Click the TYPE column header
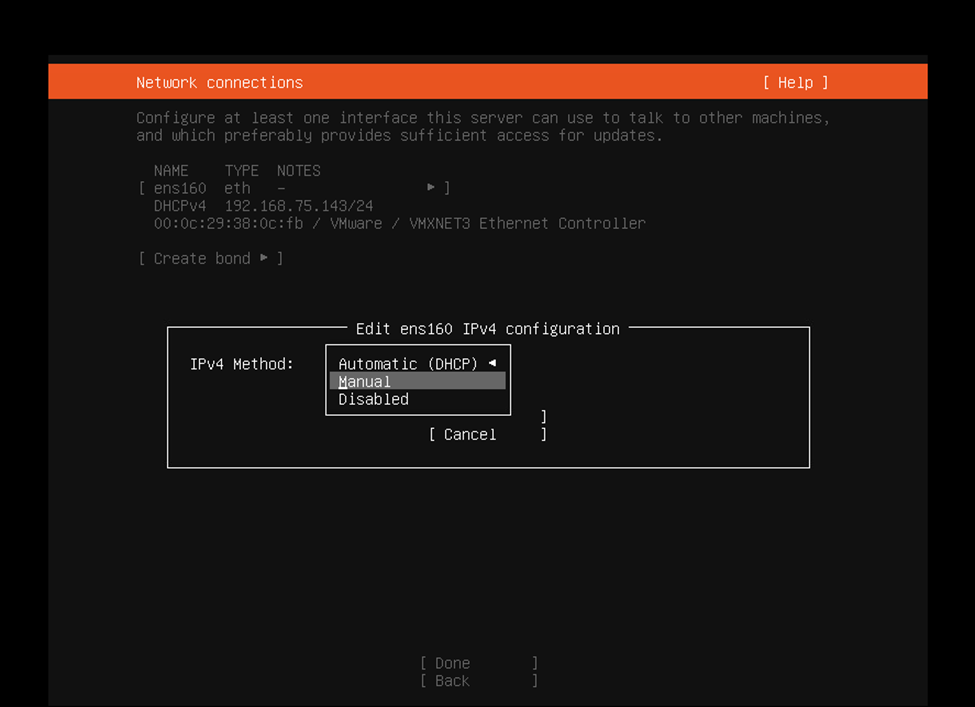 click(241, 170)
